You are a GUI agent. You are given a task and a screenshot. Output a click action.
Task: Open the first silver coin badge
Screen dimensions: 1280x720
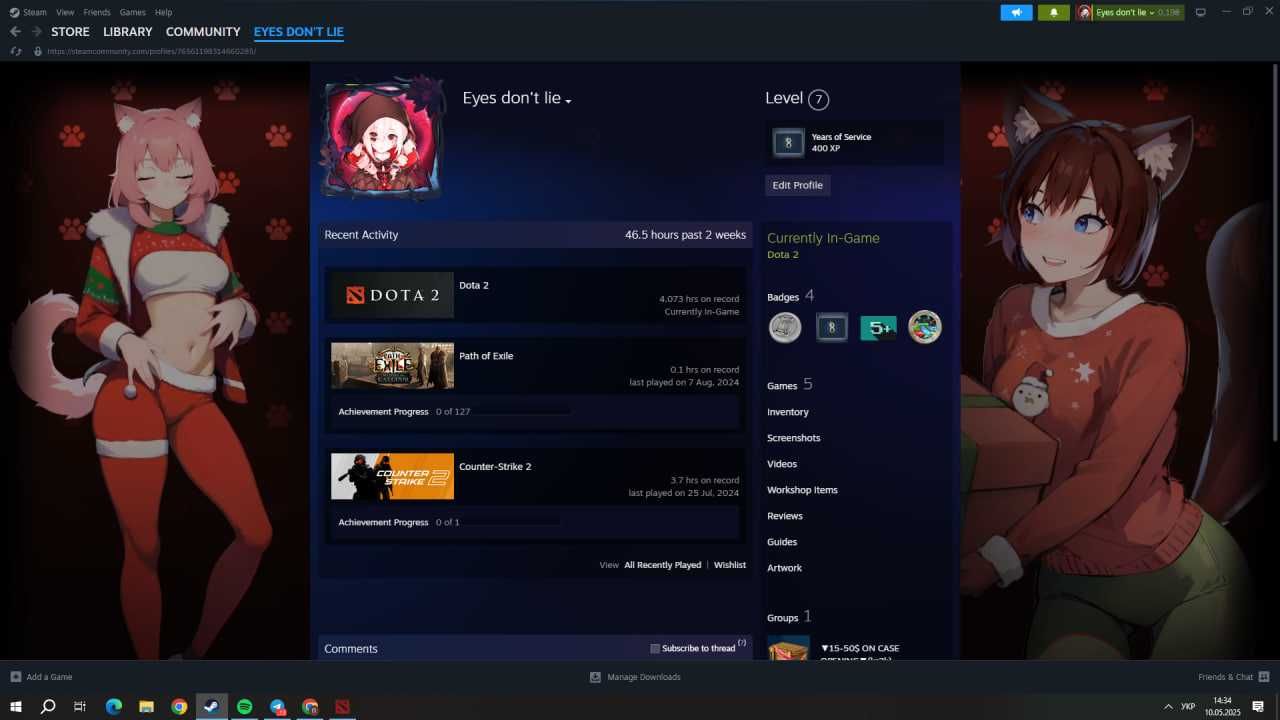[785, 327]
